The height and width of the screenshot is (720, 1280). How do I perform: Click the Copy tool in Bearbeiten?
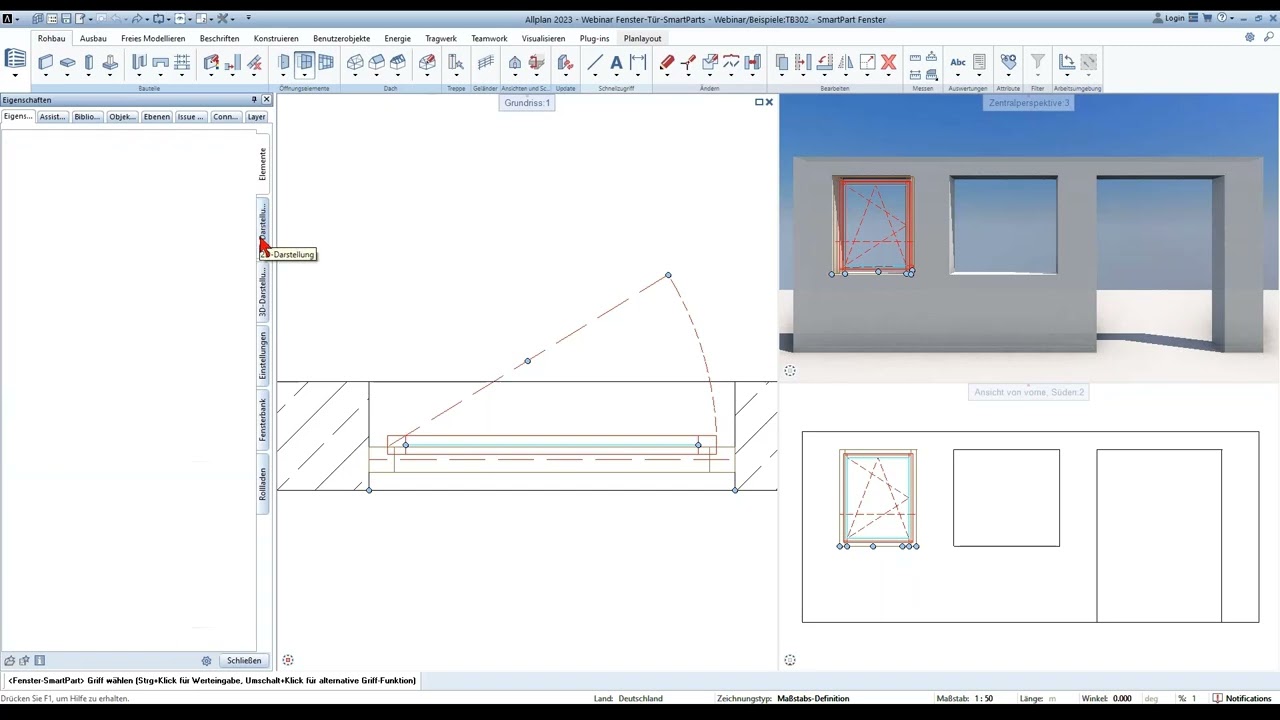coord(782,62)
